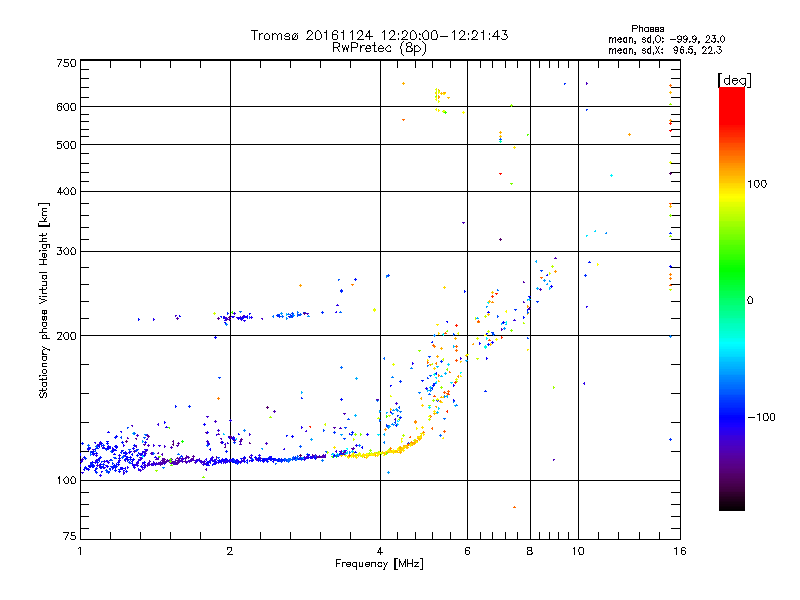Screen dimensions: 800x600
Task: Click the colorbar tick label '-100'
Action: click(x=761, y=417)
